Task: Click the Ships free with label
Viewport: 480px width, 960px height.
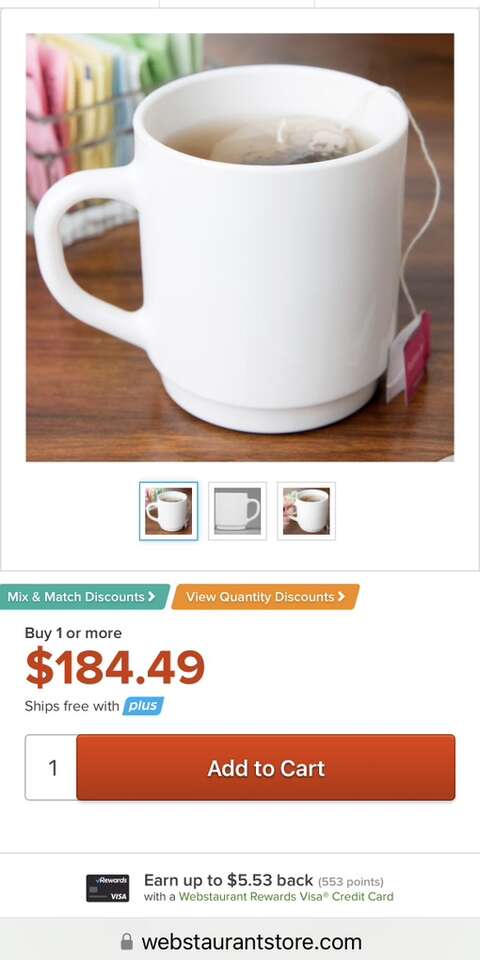Action: click(72, 706)
